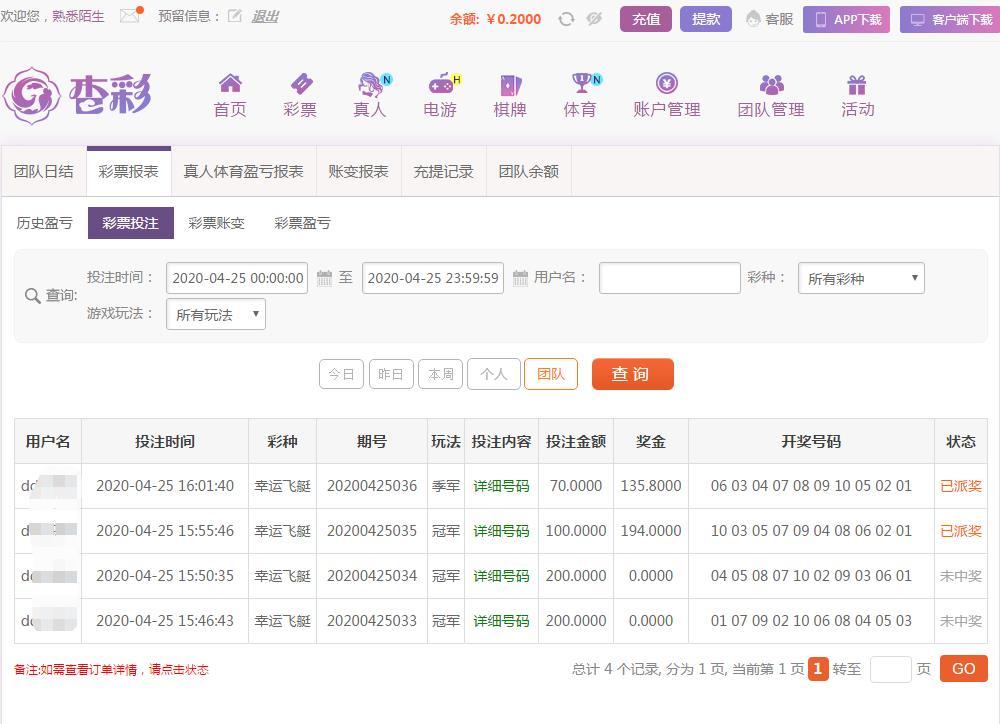Switch to 彩票盈亏 sub-tab

(302, 223)
